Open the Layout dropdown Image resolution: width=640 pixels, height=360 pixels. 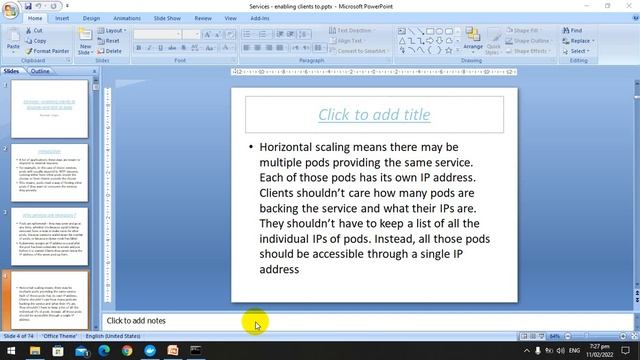[112, 31]
